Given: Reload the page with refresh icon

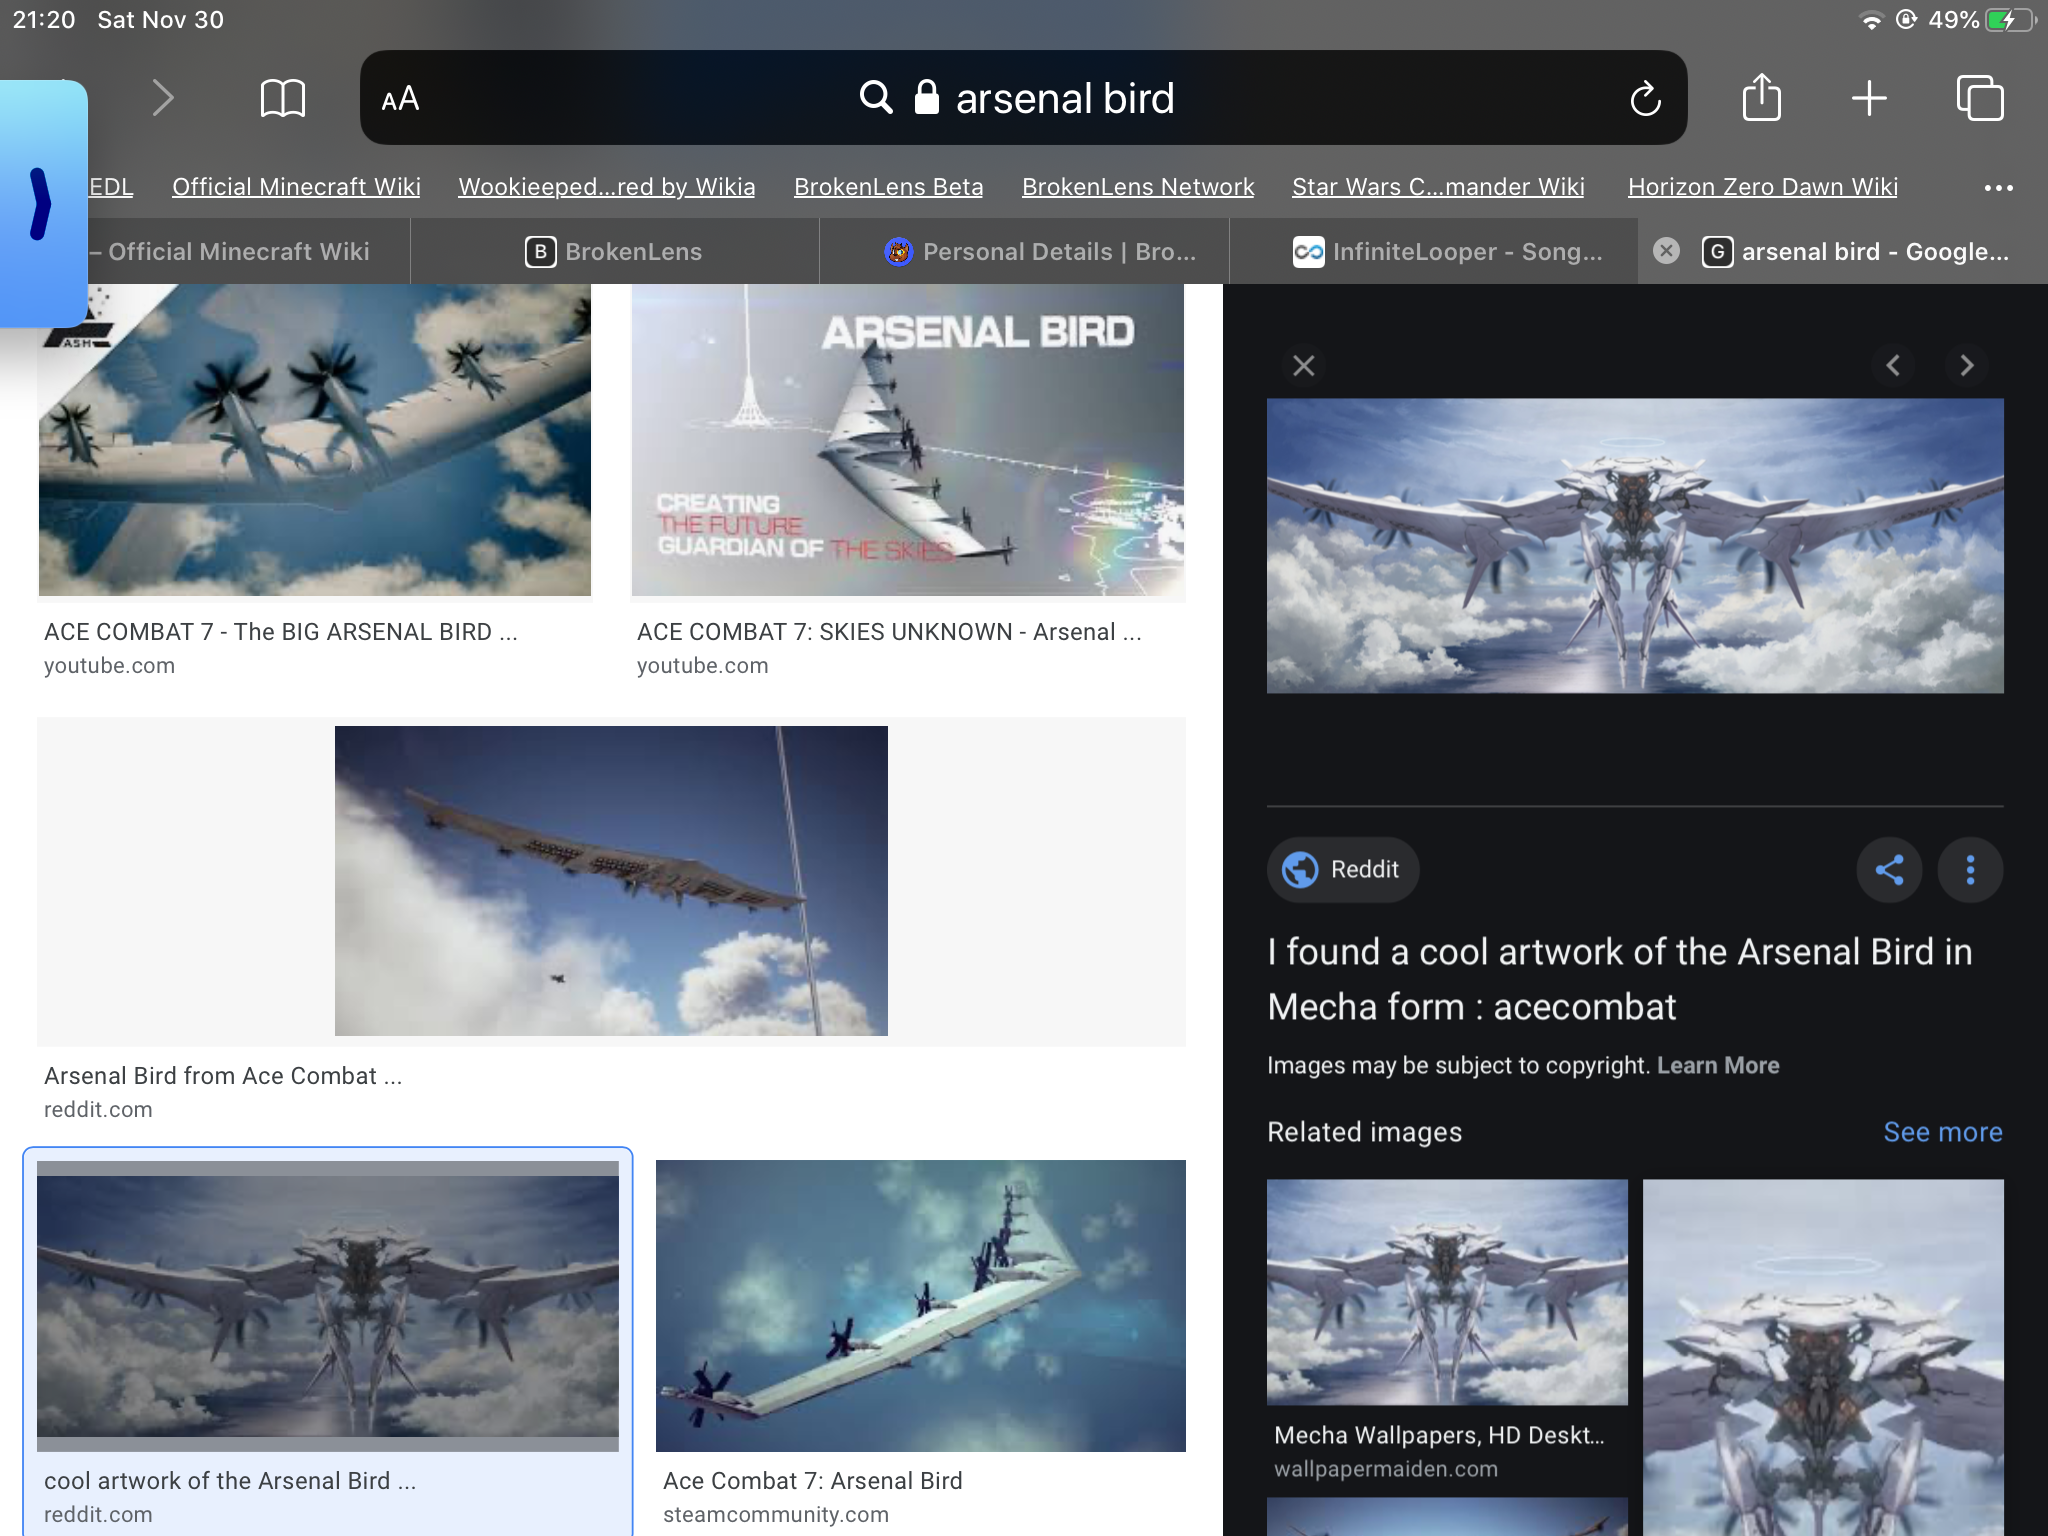Looking at the screenshot, I should click(1645, 98).
